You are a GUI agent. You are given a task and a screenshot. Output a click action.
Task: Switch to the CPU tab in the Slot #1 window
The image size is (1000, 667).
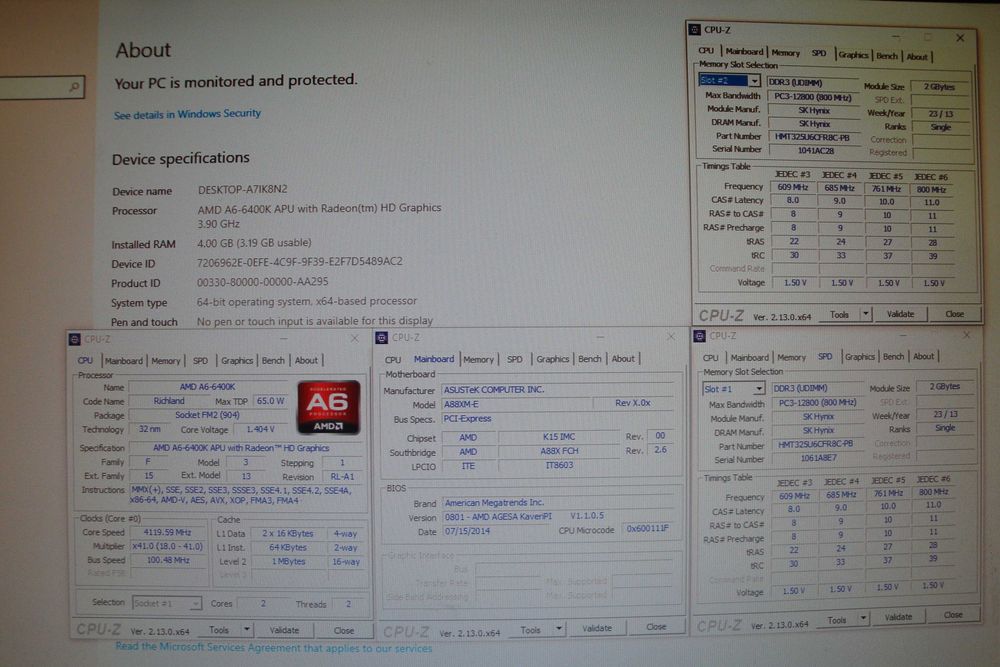click(710, 358)
